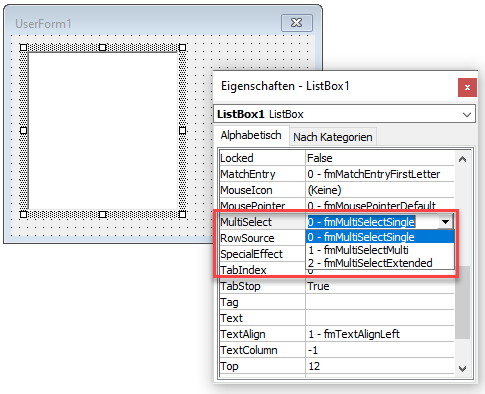Open the ListBox1 object selector dropdown
The image size is (485, 394).
pyautogui.click(x=467, y=114)
